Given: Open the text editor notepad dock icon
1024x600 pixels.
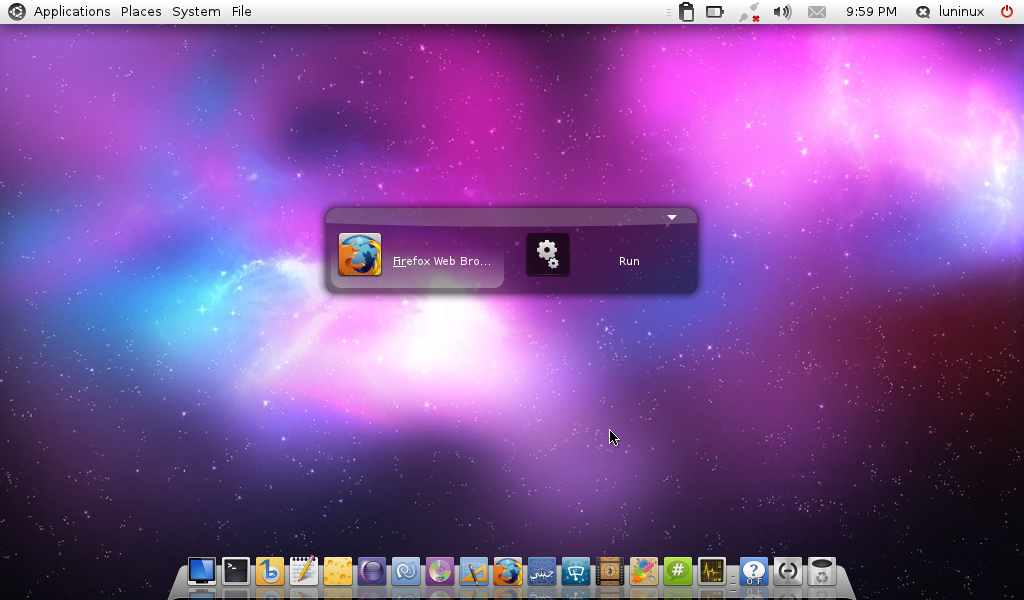Looking at the screenshot, I should 303,571.
